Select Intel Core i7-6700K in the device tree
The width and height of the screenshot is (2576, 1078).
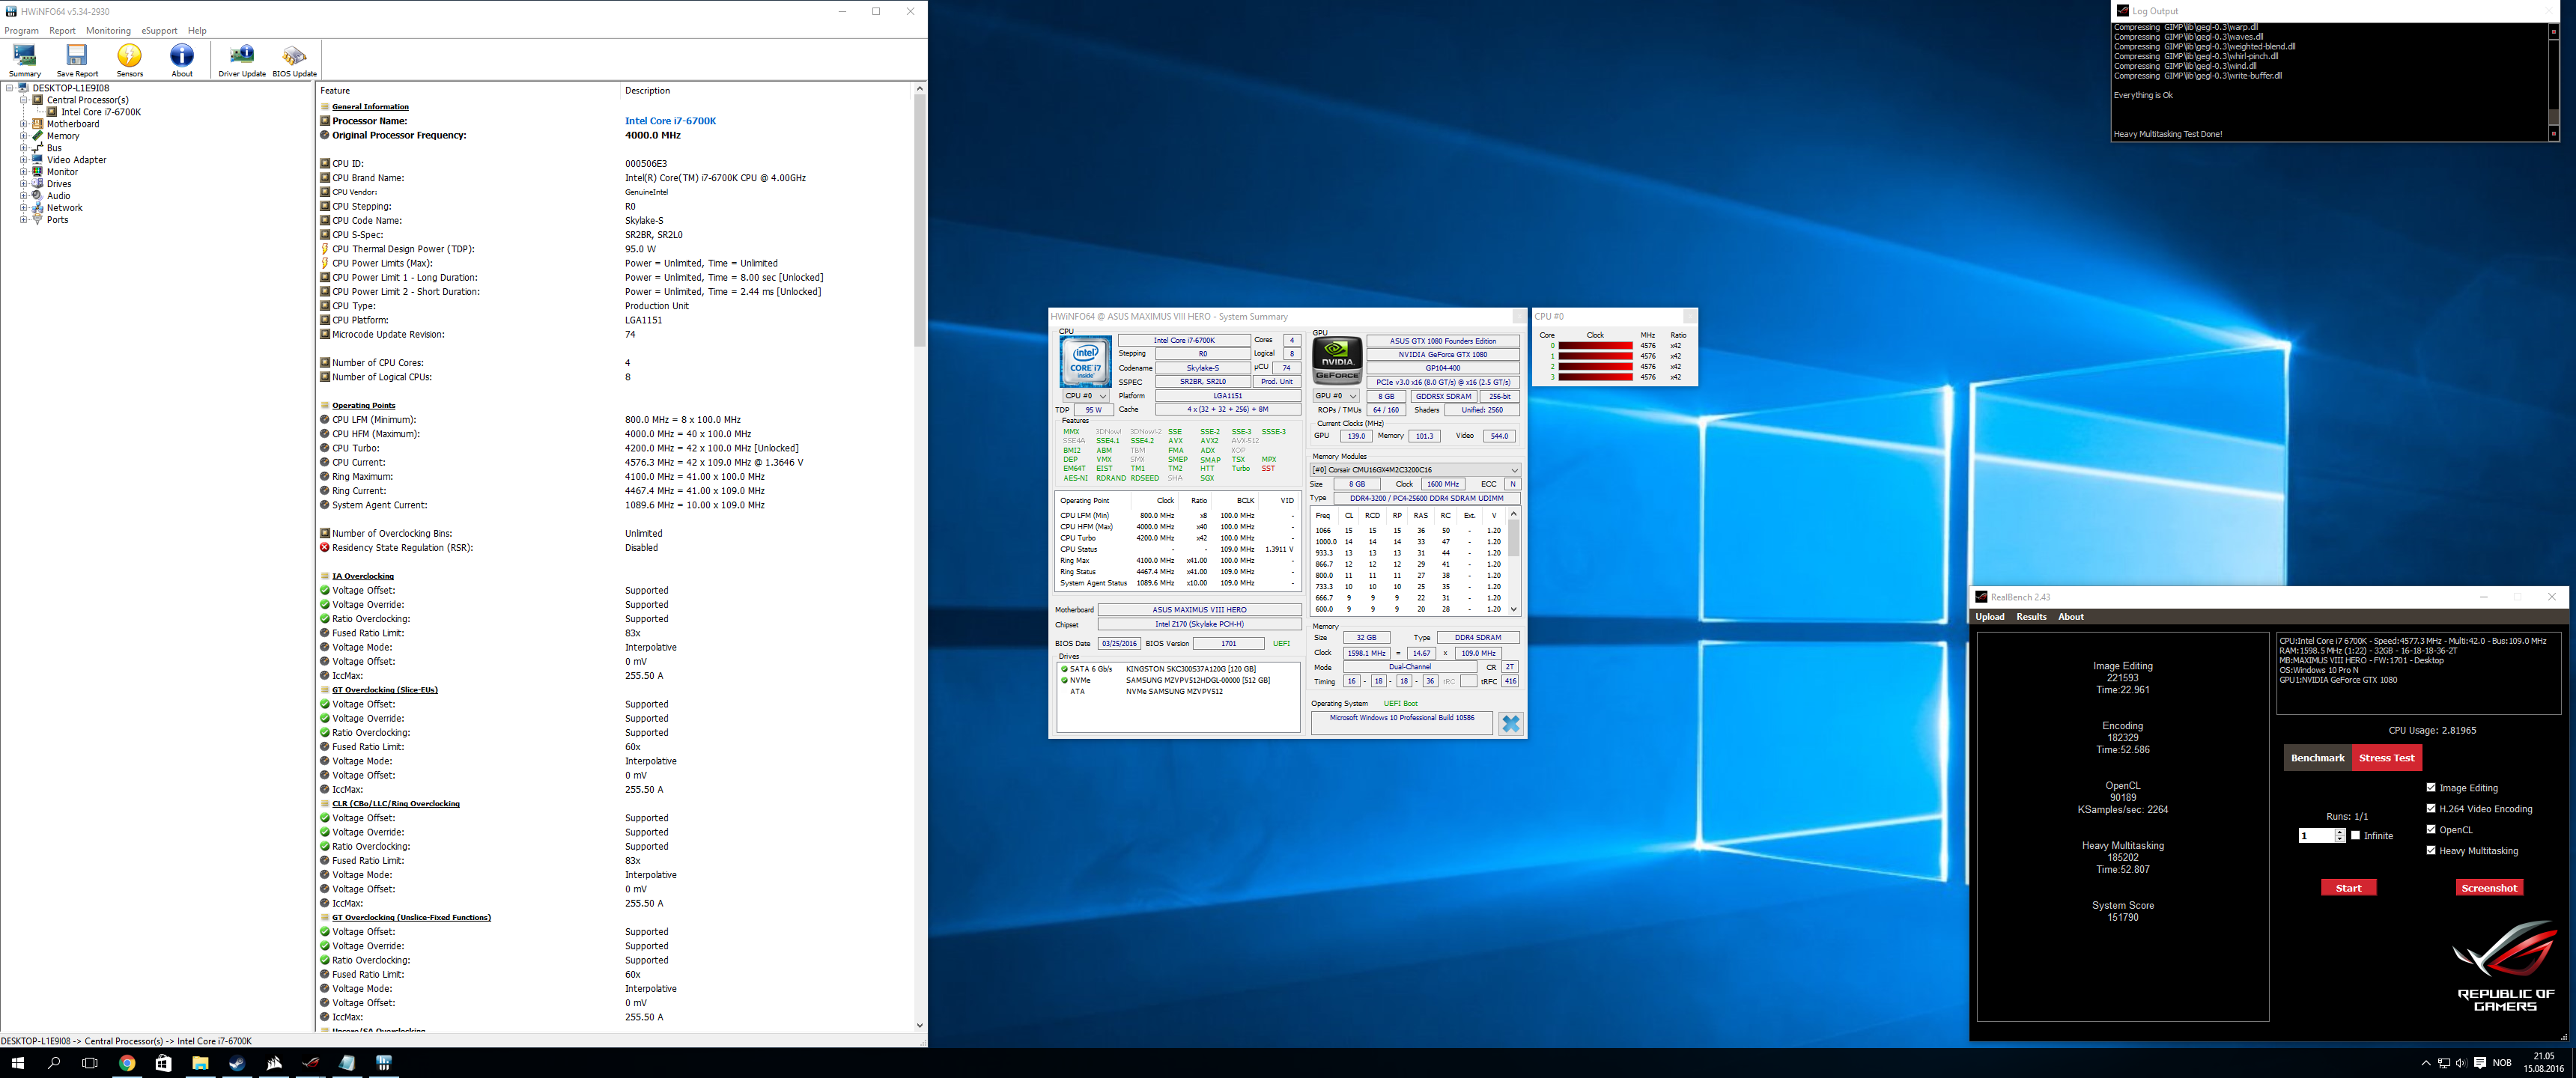coord(101,112)
